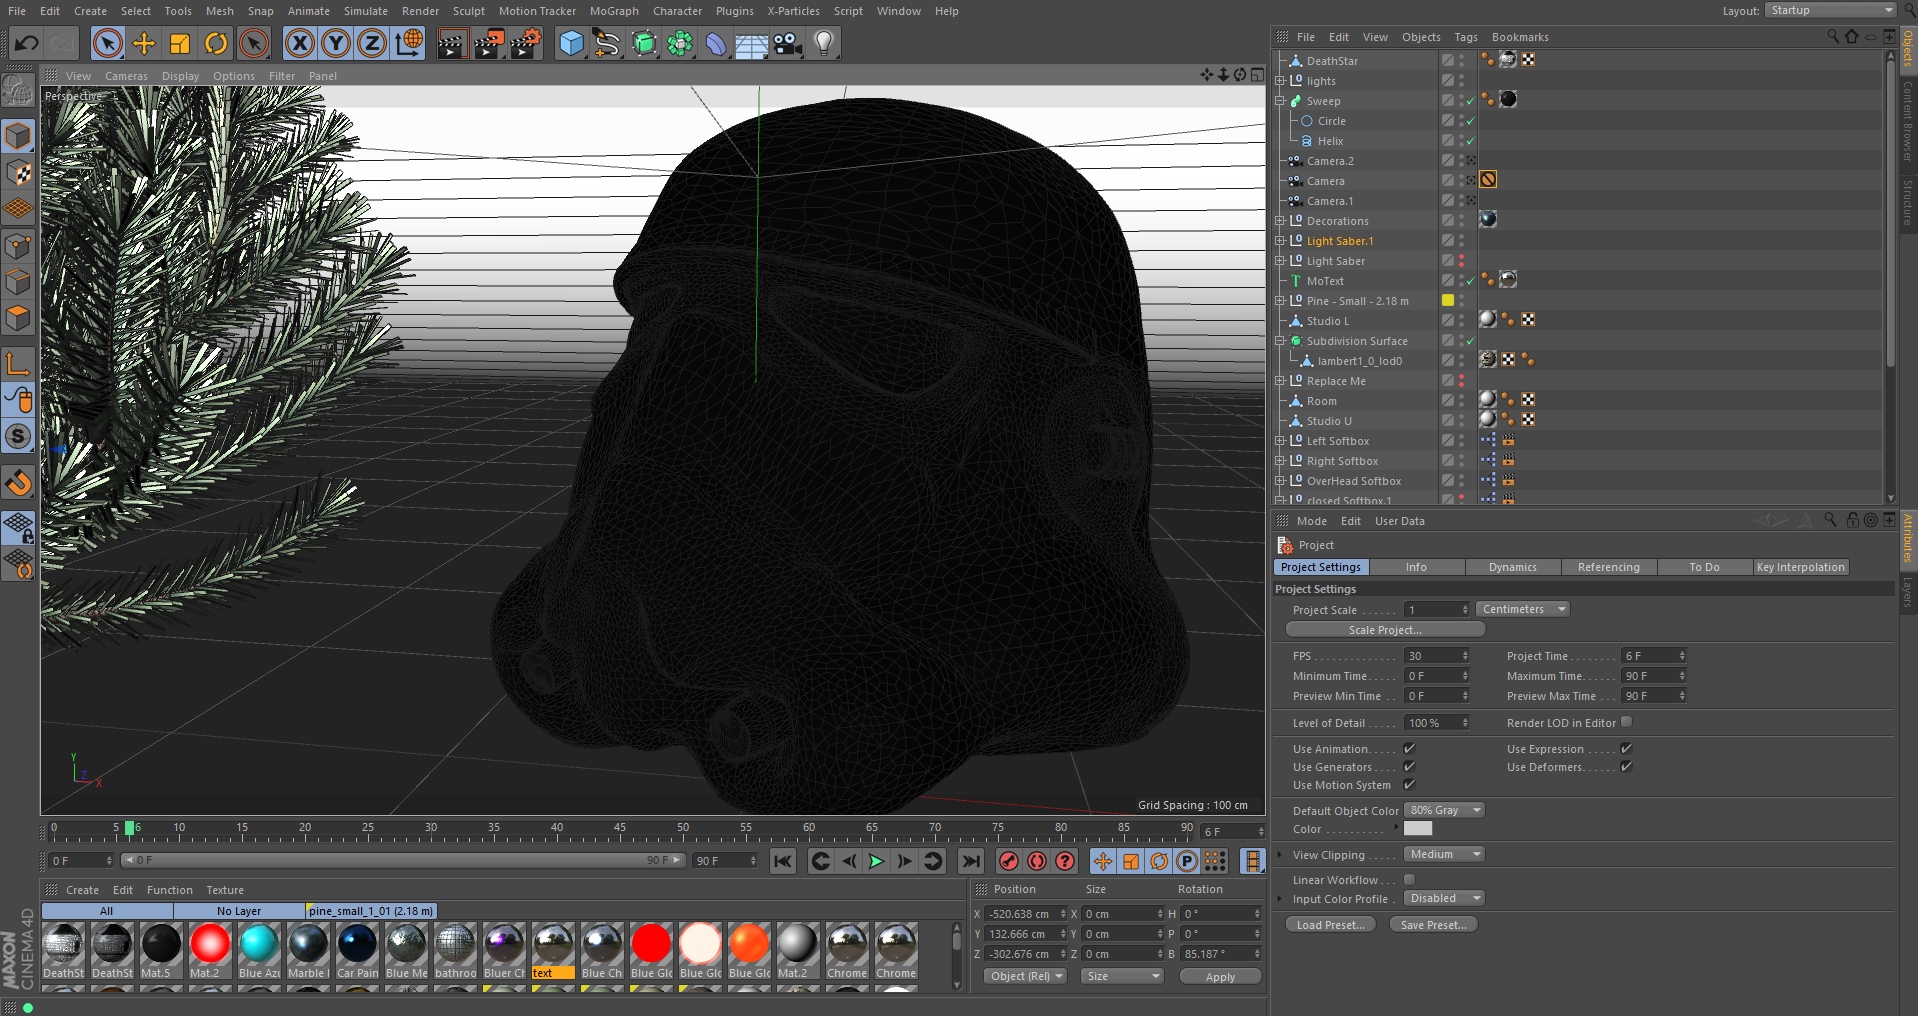Image resolution: width=1918 pixels, height=1016 pixels.
Task: Click the Load Preset... button
Action: (1330, 925)
